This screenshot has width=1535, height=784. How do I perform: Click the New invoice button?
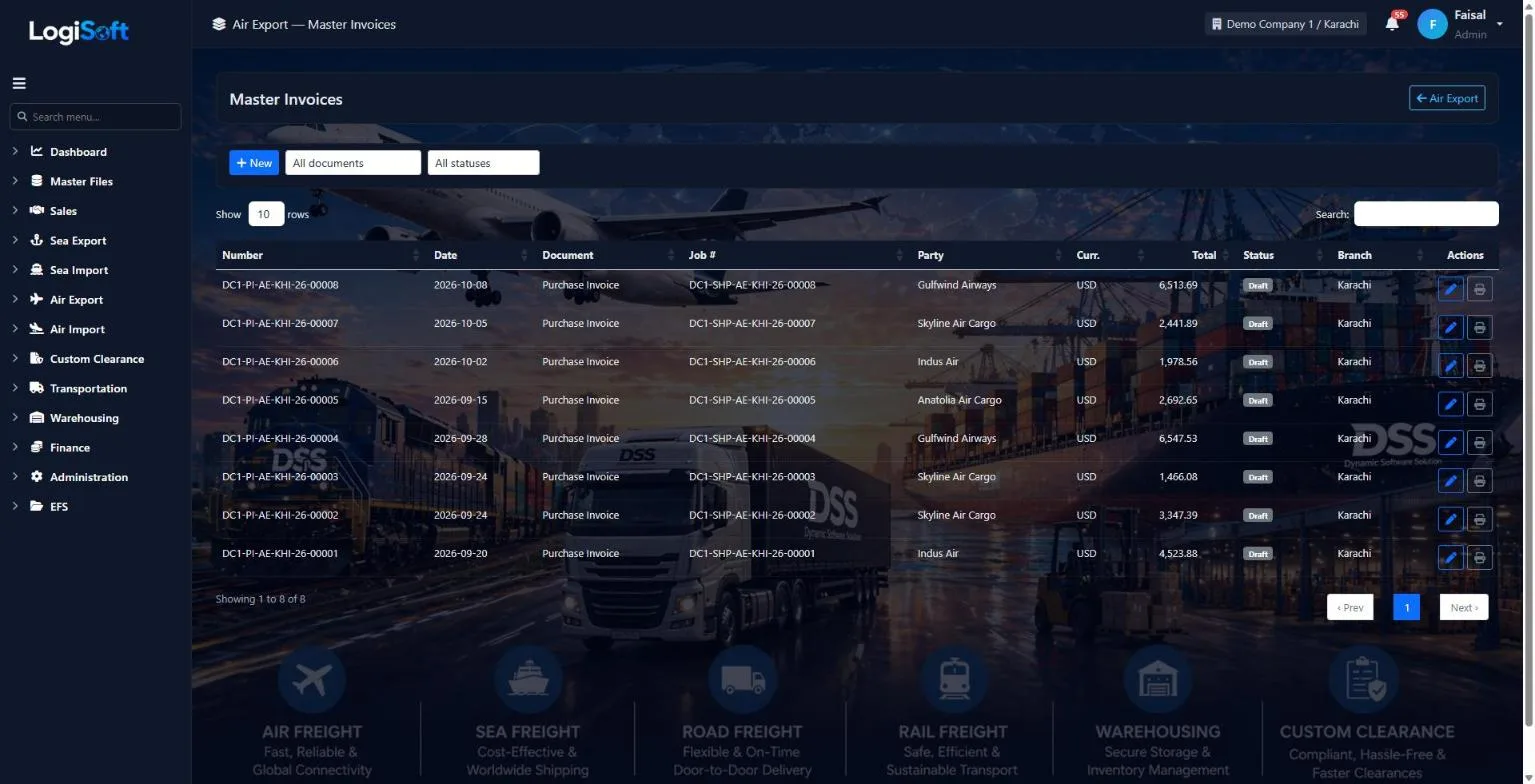254,163
